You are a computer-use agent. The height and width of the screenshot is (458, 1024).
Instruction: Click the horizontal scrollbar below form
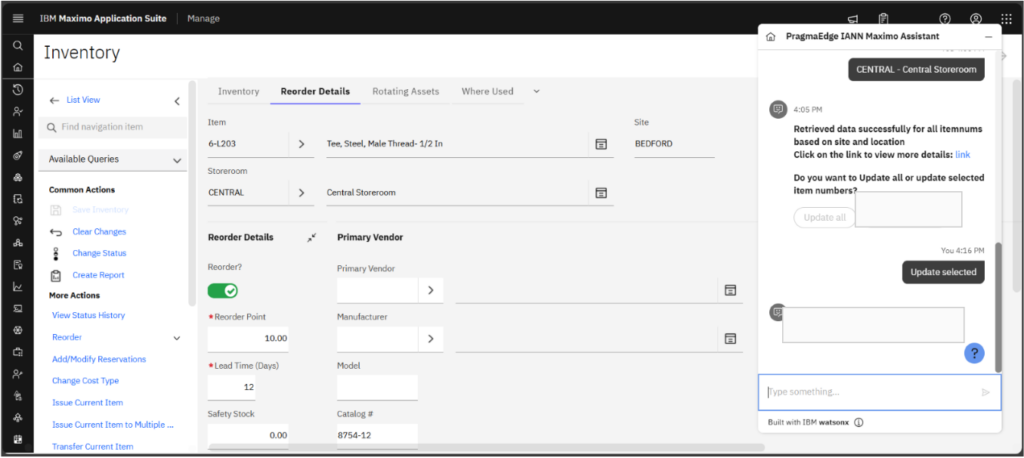tap(486, 448)
